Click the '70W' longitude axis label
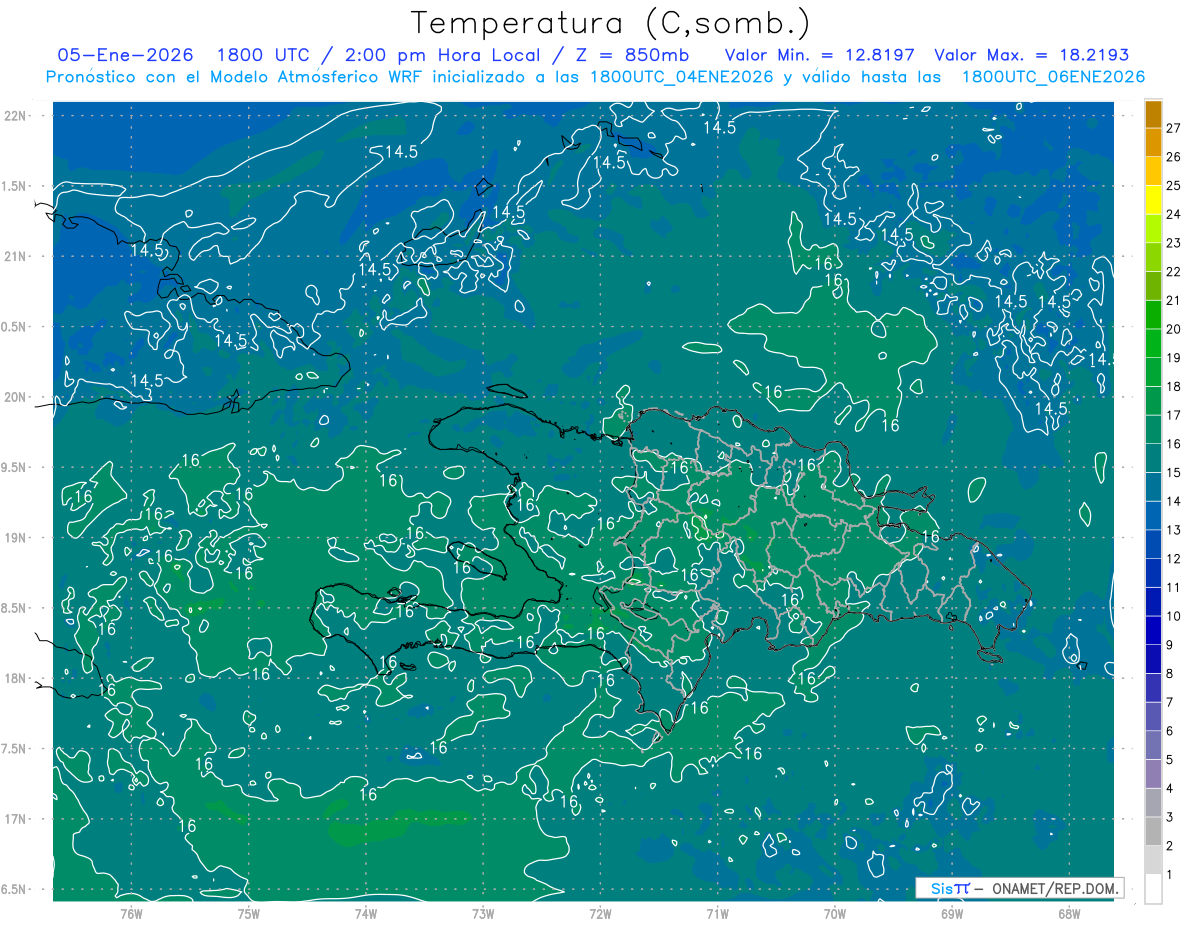This screenshot has height=927, width=1200. coord(834,913)
